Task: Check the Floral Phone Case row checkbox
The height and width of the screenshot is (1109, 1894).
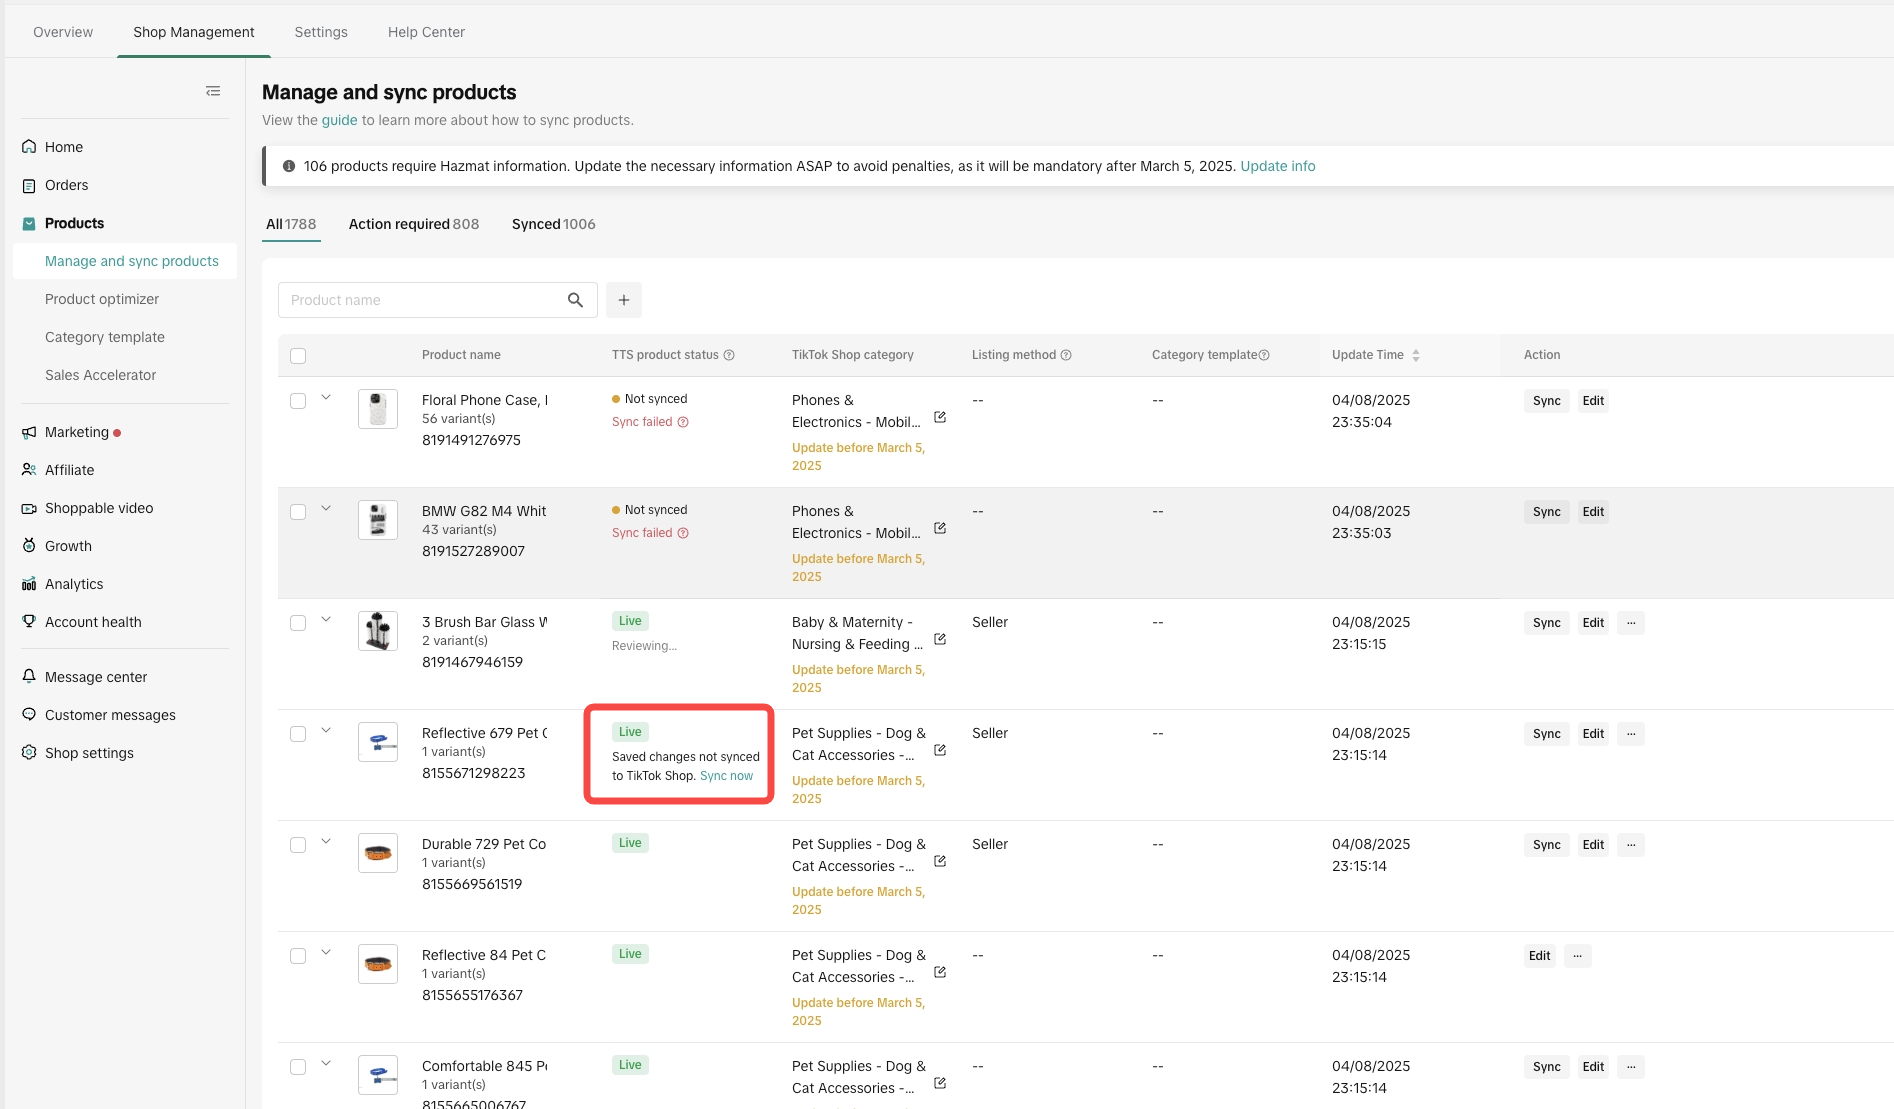Action: coord(298,401)
